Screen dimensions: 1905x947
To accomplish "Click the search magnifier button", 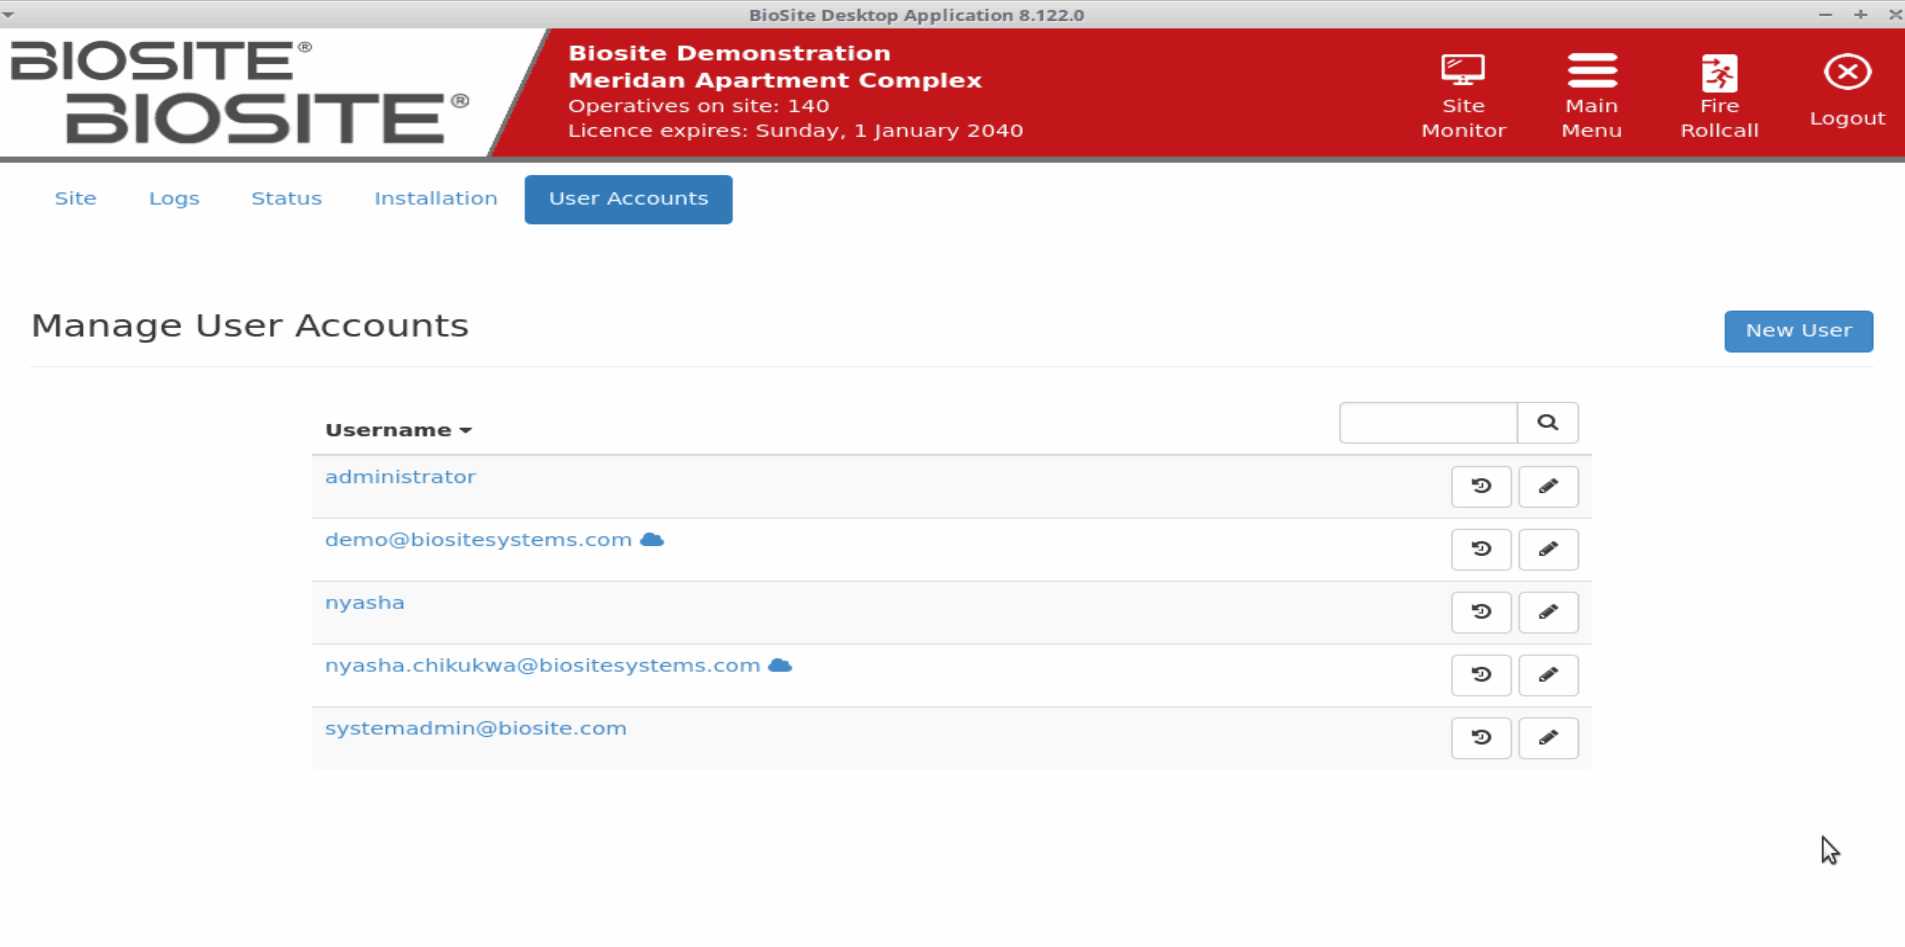I will click(1548, 423).
